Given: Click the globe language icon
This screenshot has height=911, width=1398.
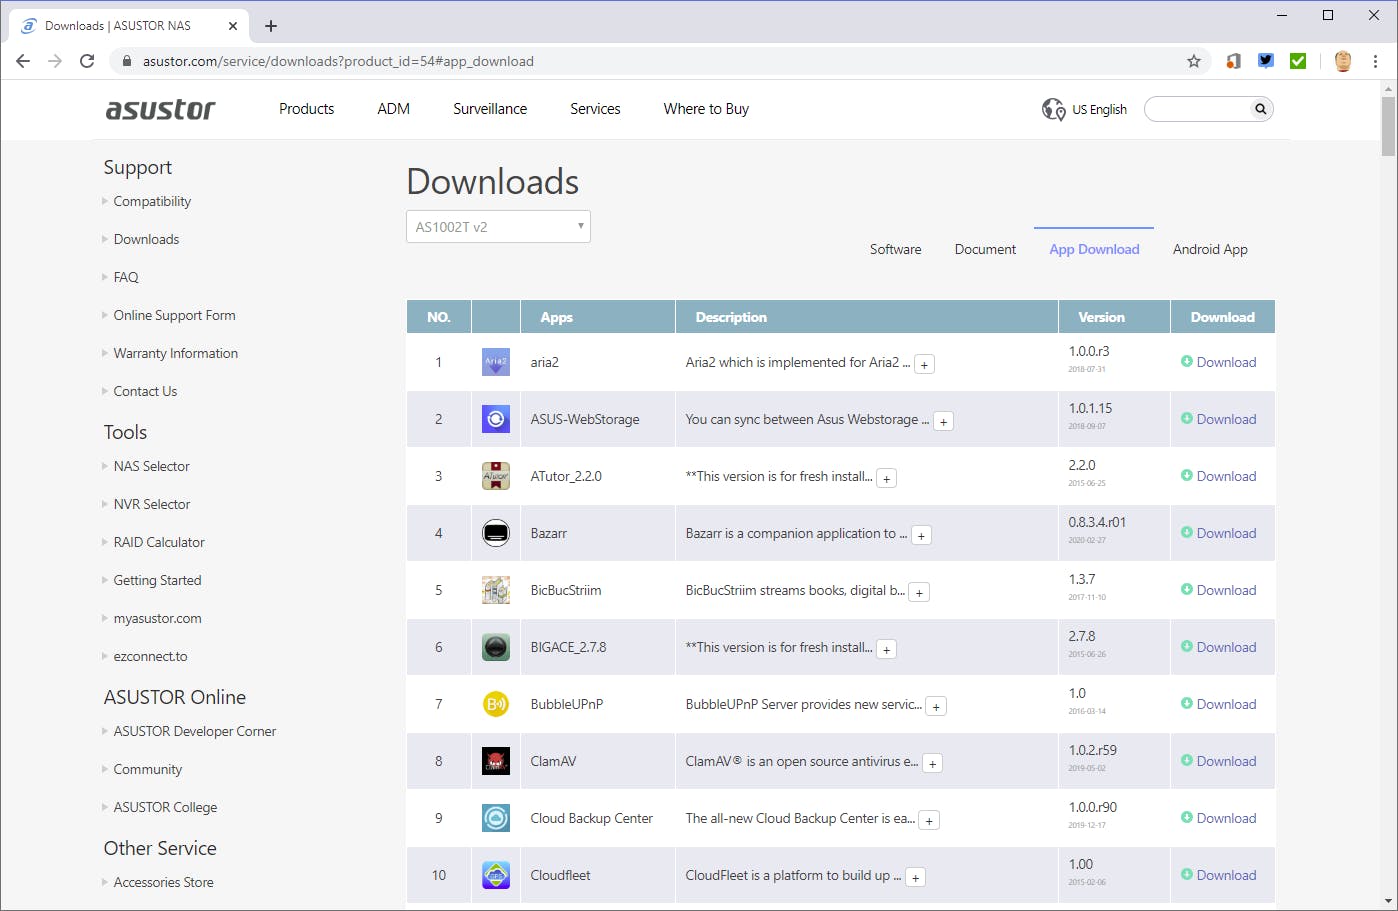Looking at the screenshot, I should pyautogui.click(x=1053, y=109).
